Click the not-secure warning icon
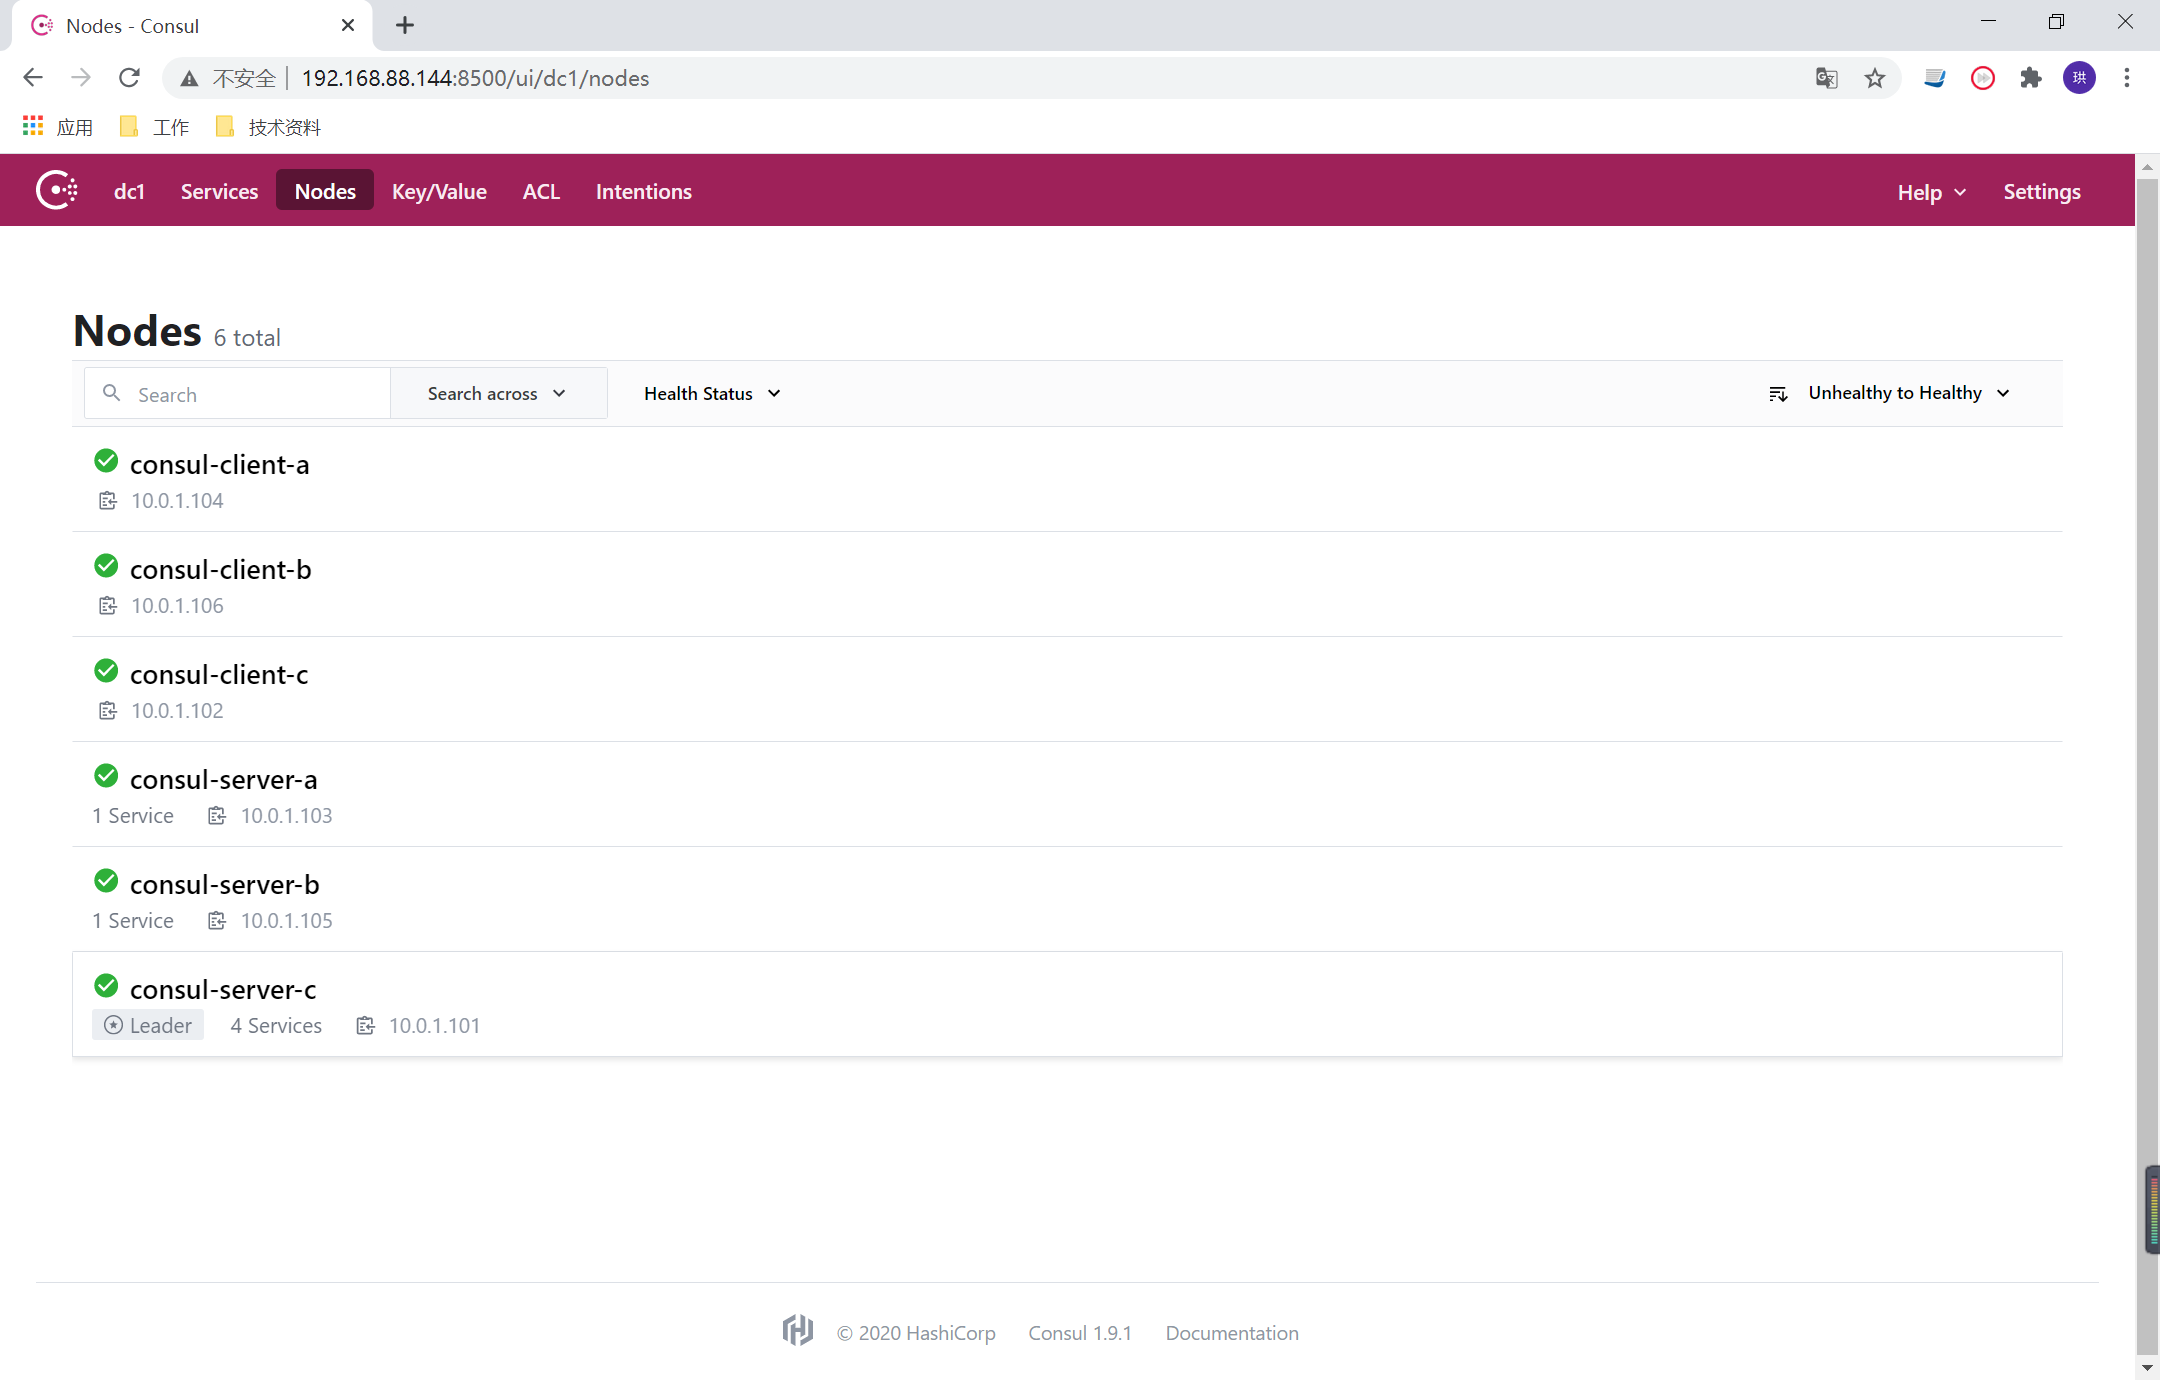The image size is (2160, 1380). point(189,78)
